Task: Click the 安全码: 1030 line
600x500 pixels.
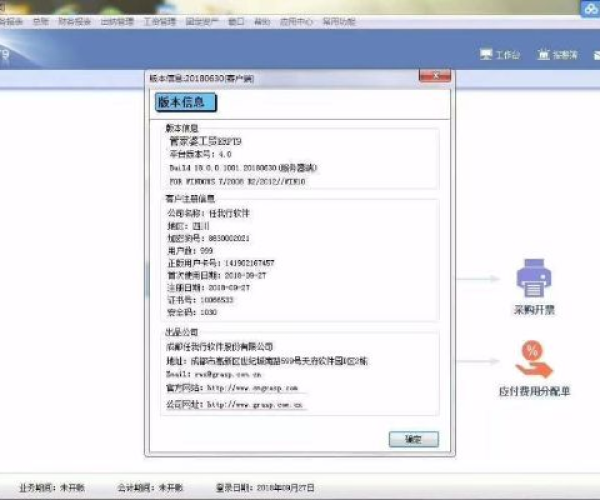Action: 192,312
